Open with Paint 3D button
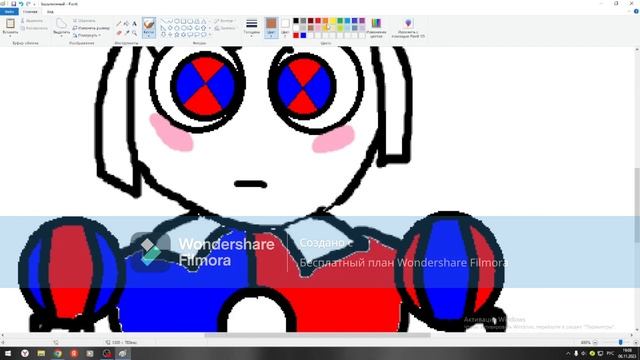The width and height of the screenshot is (640, 360). 408,28
